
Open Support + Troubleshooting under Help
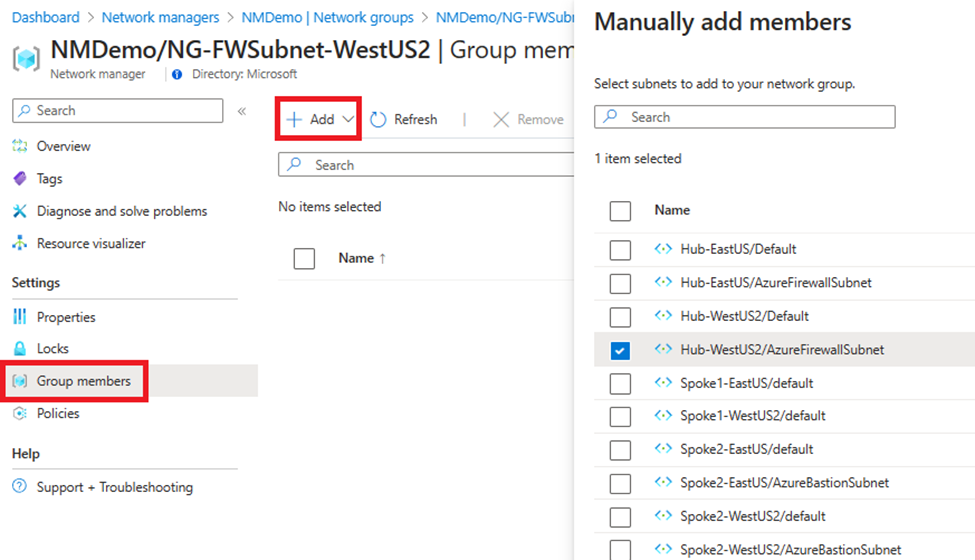(x=114, y=487)
